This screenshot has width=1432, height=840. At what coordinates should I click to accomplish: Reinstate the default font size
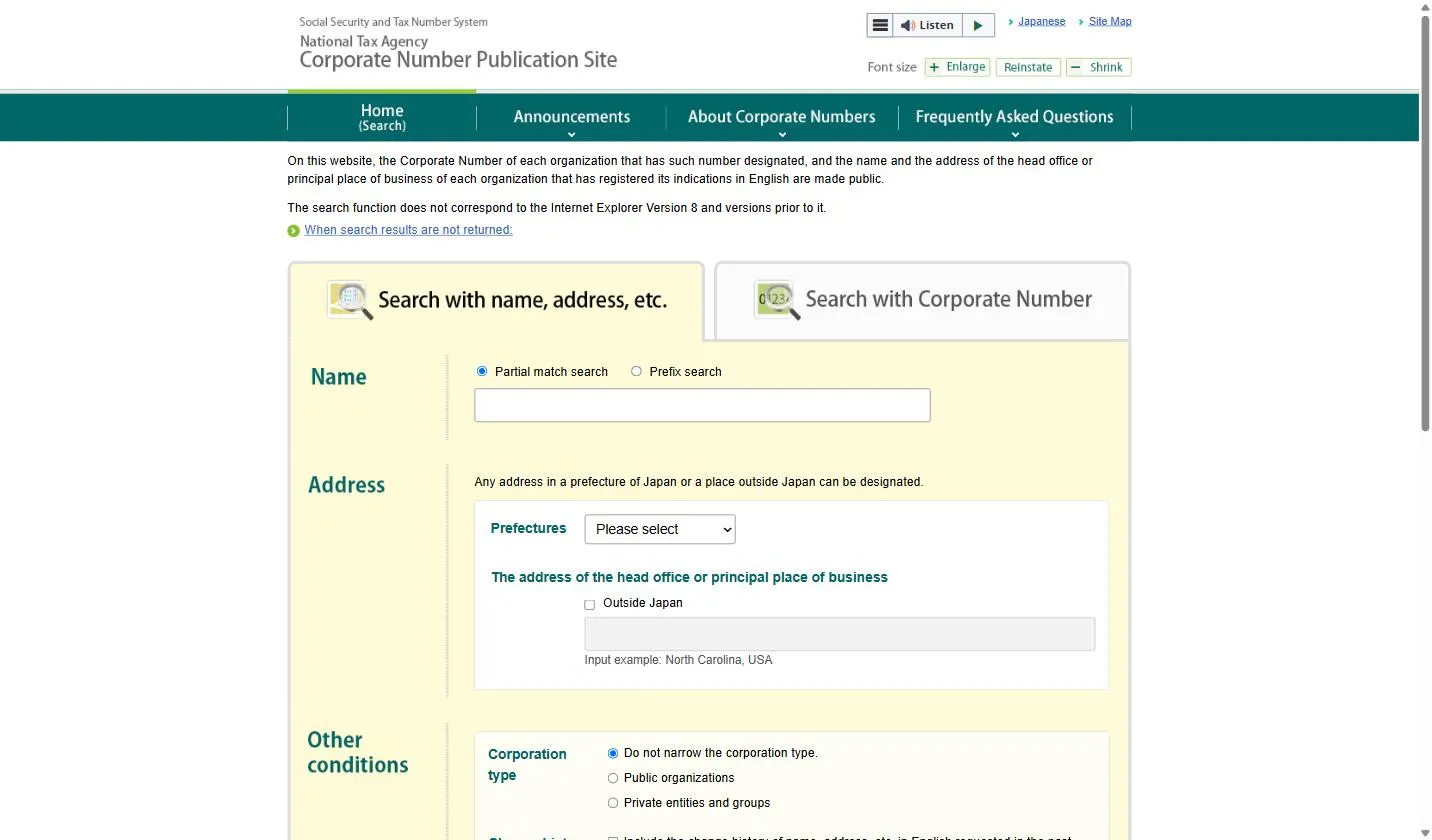tap(1028, 67)
